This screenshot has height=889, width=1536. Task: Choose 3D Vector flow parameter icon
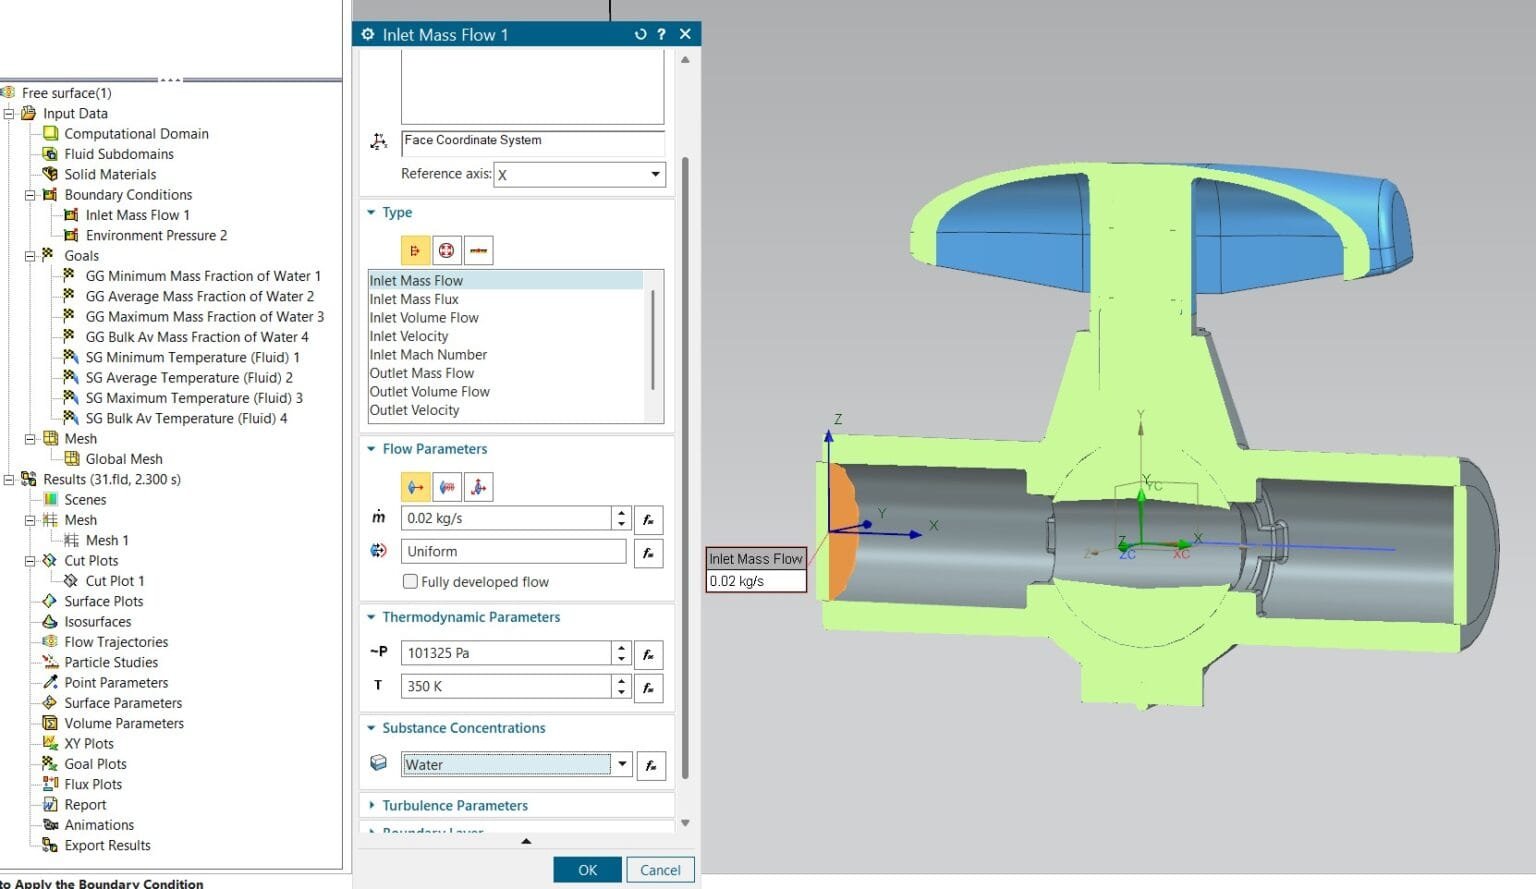coord(479,487)
